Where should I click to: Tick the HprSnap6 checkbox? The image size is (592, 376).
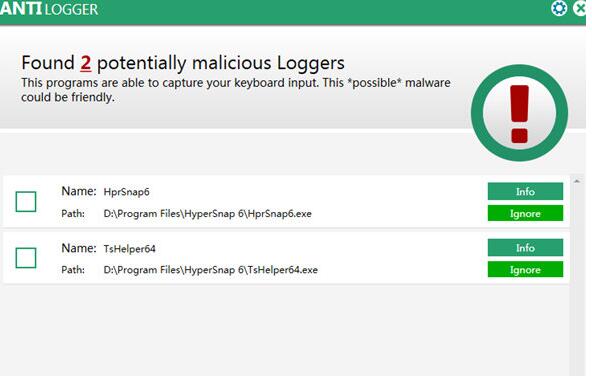point(26,202)
